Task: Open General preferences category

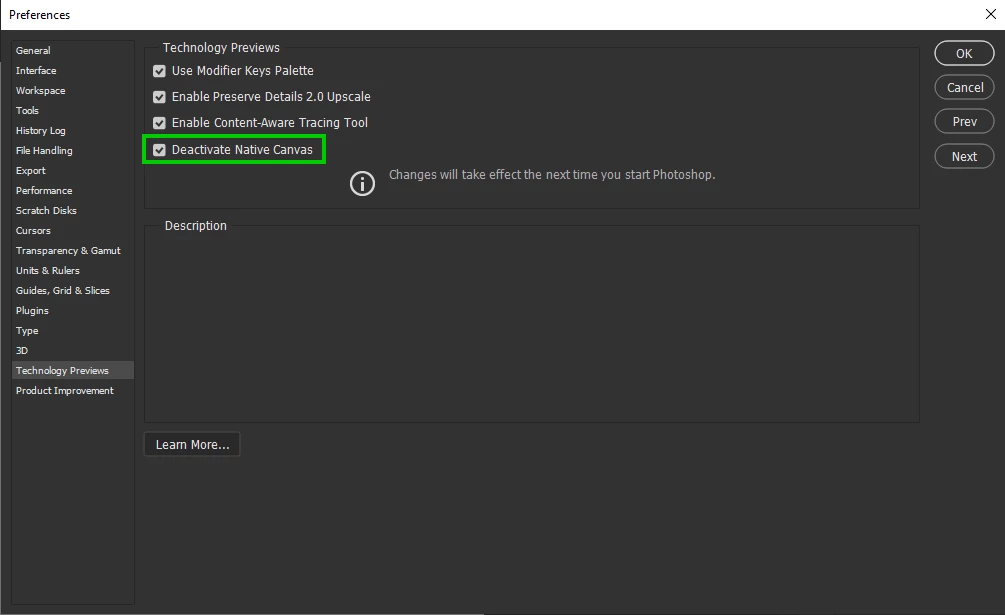Action: (x=72, y=50)
